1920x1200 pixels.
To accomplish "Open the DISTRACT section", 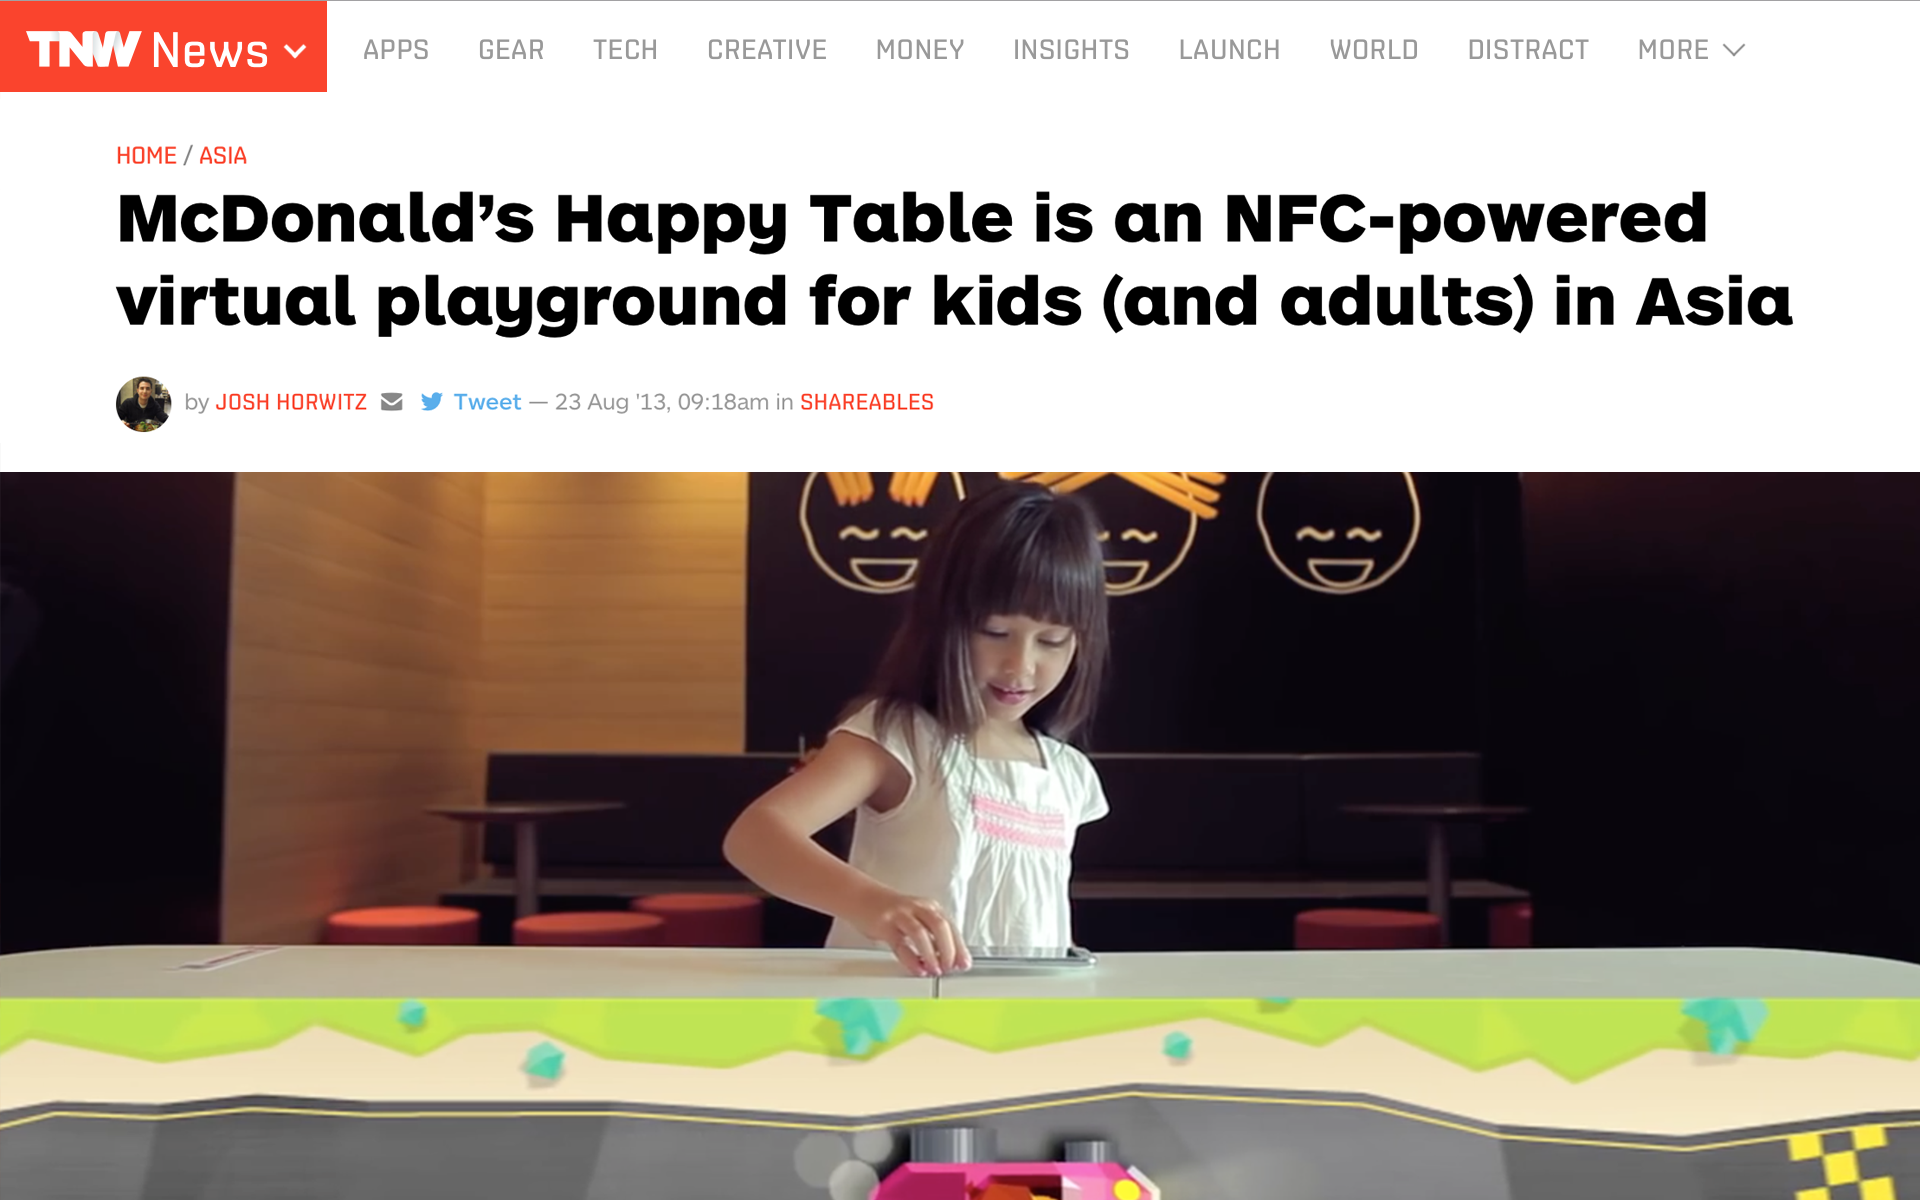I will pyautogui.click(x=1528, y=50).
